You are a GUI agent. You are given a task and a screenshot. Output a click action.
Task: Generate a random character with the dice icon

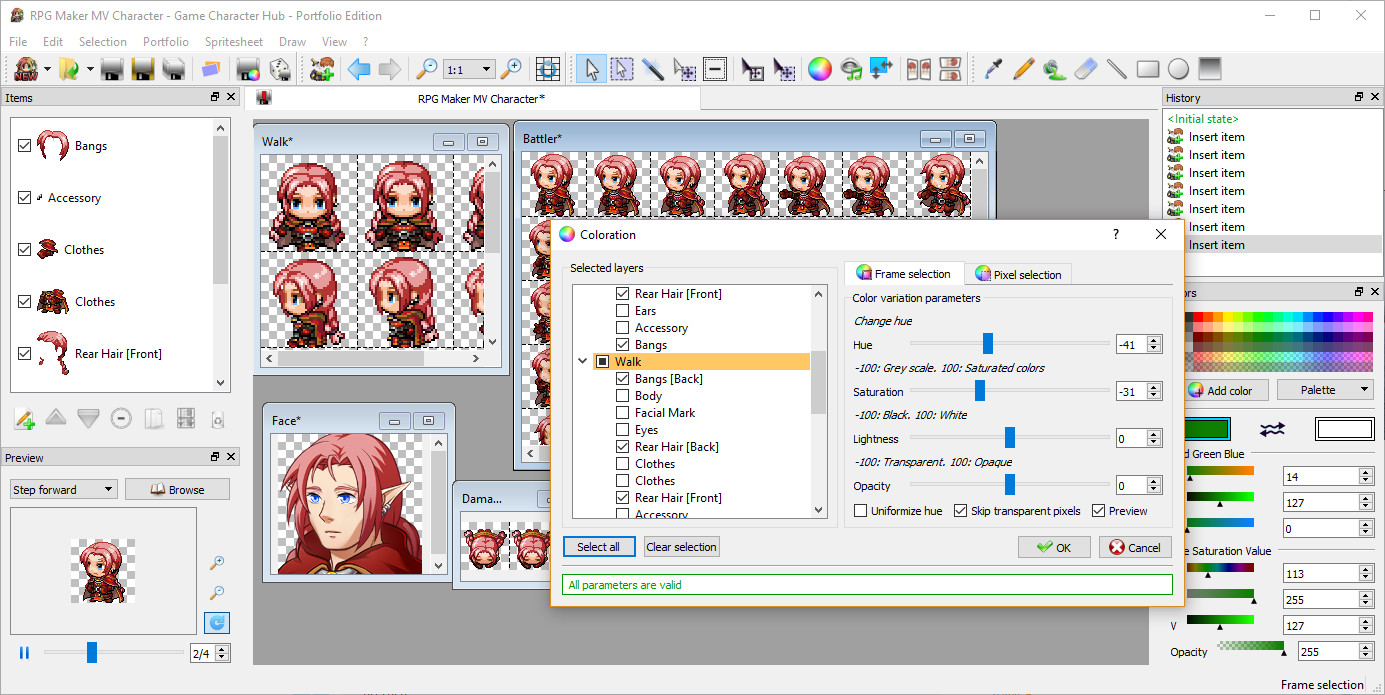coord(281,68)
